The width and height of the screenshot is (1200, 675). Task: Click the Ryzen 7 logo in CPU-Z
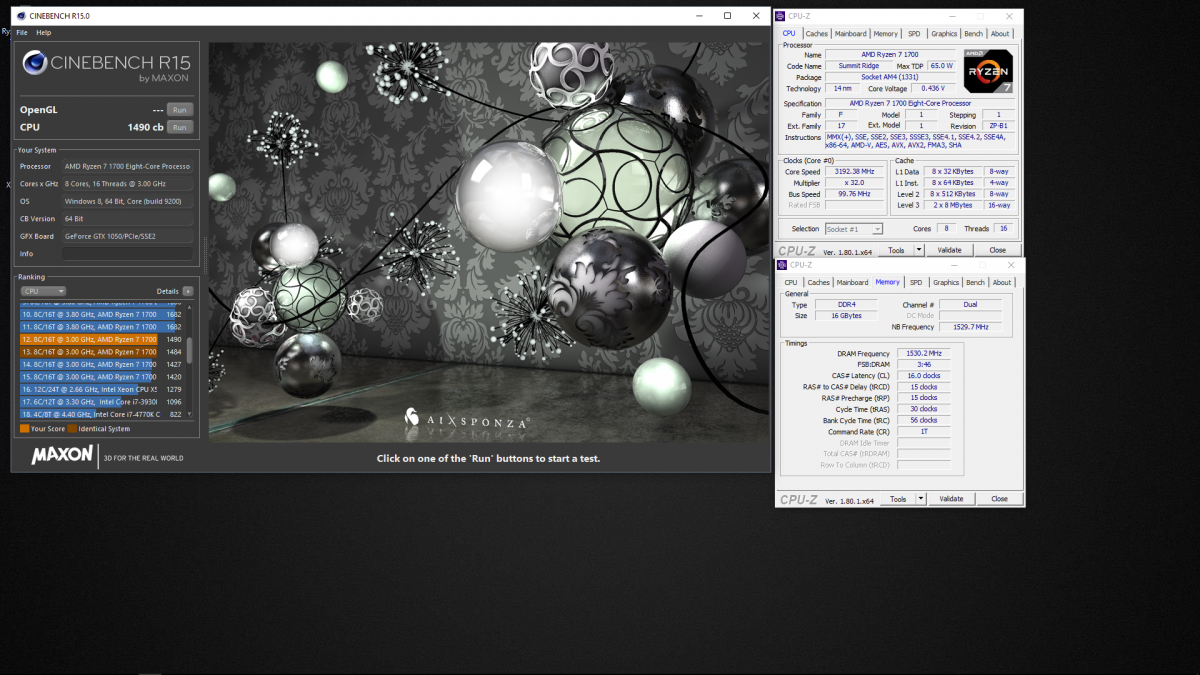pyautogui.click(x=988, y=71)
